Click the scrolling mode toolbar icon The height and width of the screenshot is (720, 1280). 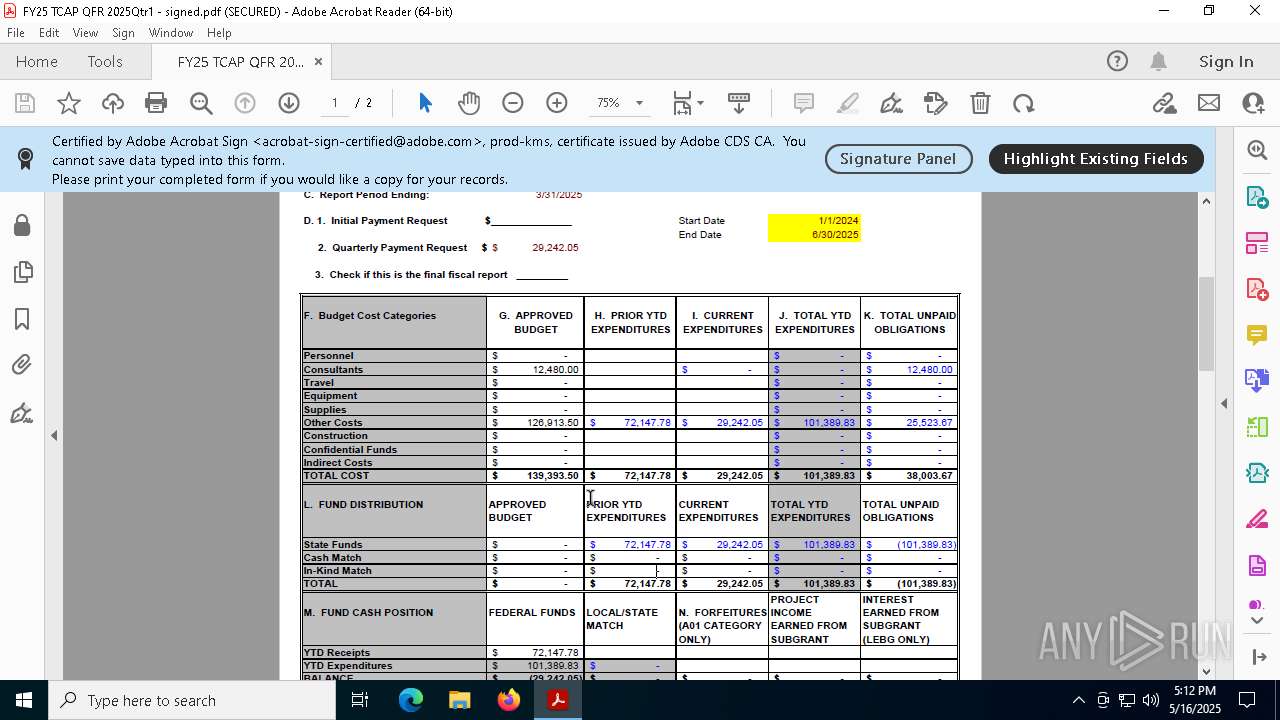(x=739, y=103)
